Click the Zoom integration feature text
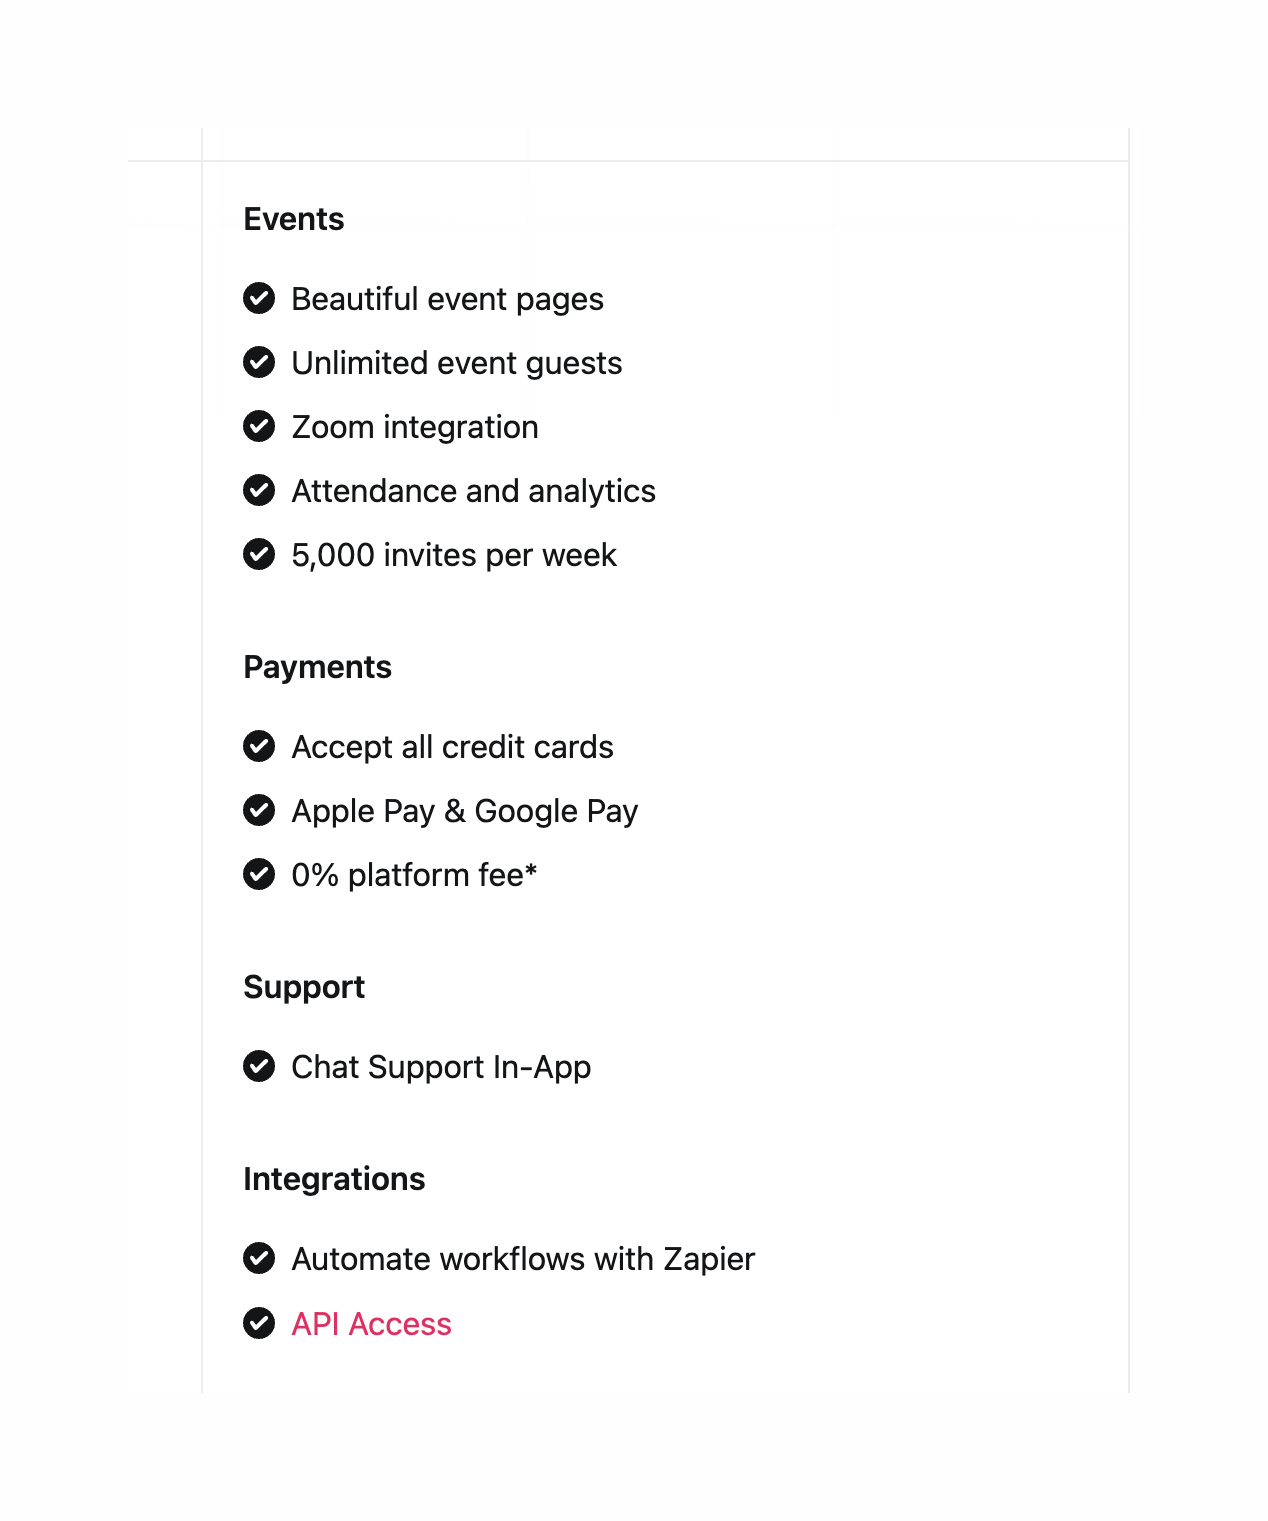This screenshot has width=1268, height=1521. tap(415, 427)
